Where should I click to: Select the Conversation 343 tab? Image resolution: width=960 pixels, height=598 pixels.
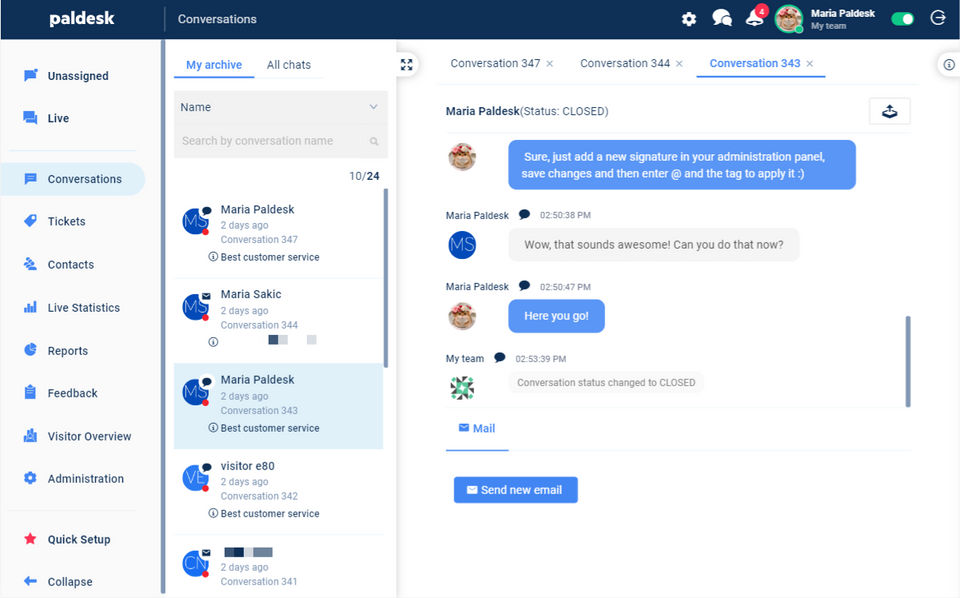(x=755, y=64)
